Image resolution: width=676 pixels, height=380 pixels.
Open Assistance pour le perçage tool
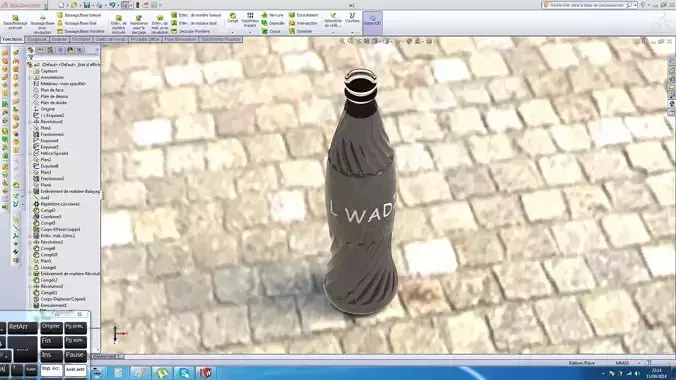pos(139,25)
